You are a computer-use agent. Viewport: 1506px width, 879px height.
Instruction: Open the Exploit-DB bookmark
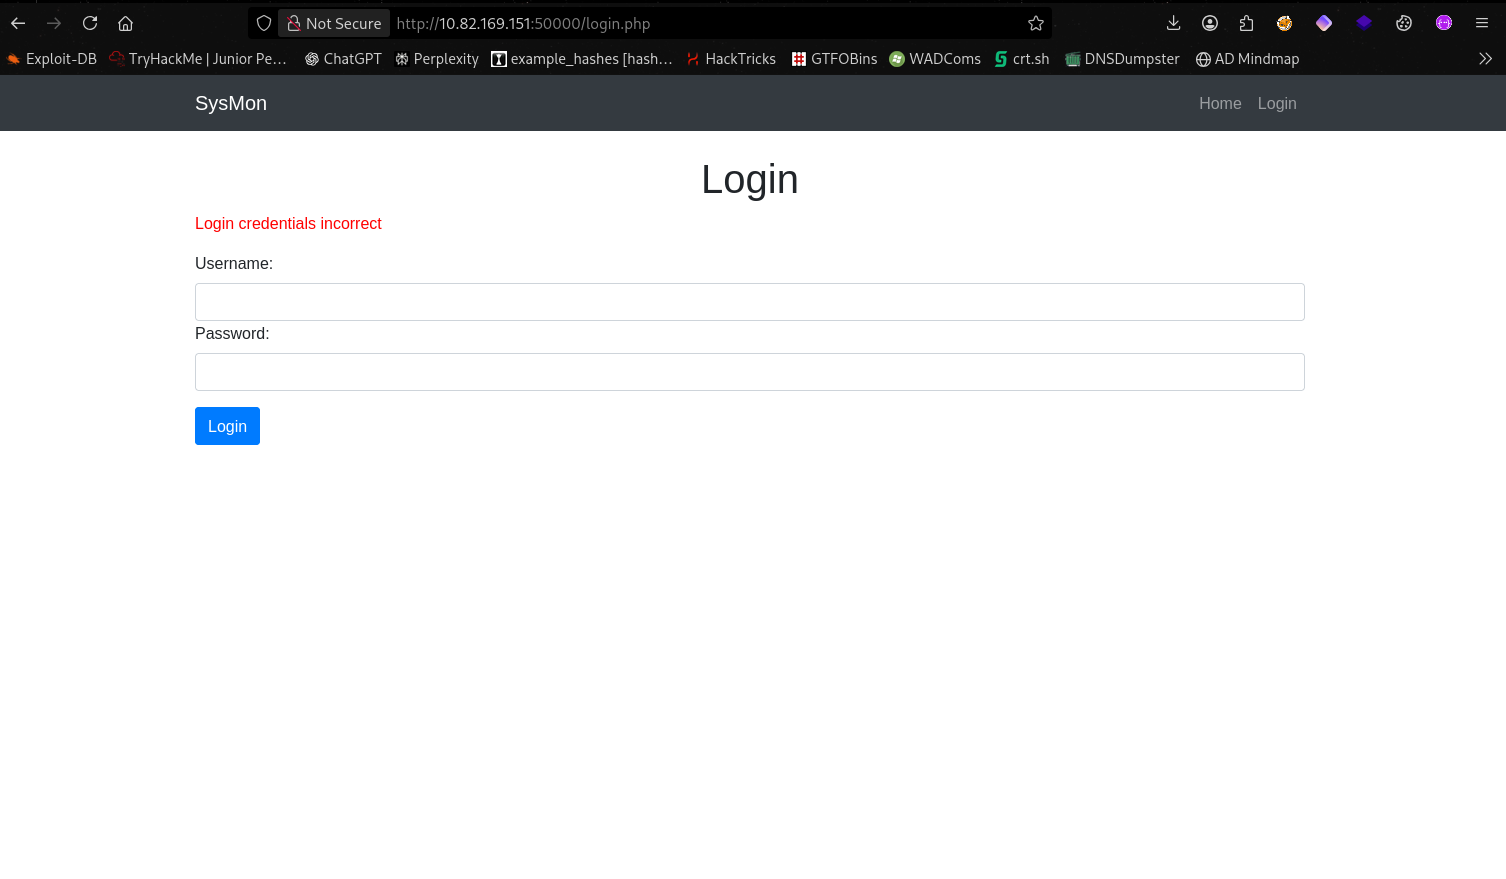(x=52, y=59)
